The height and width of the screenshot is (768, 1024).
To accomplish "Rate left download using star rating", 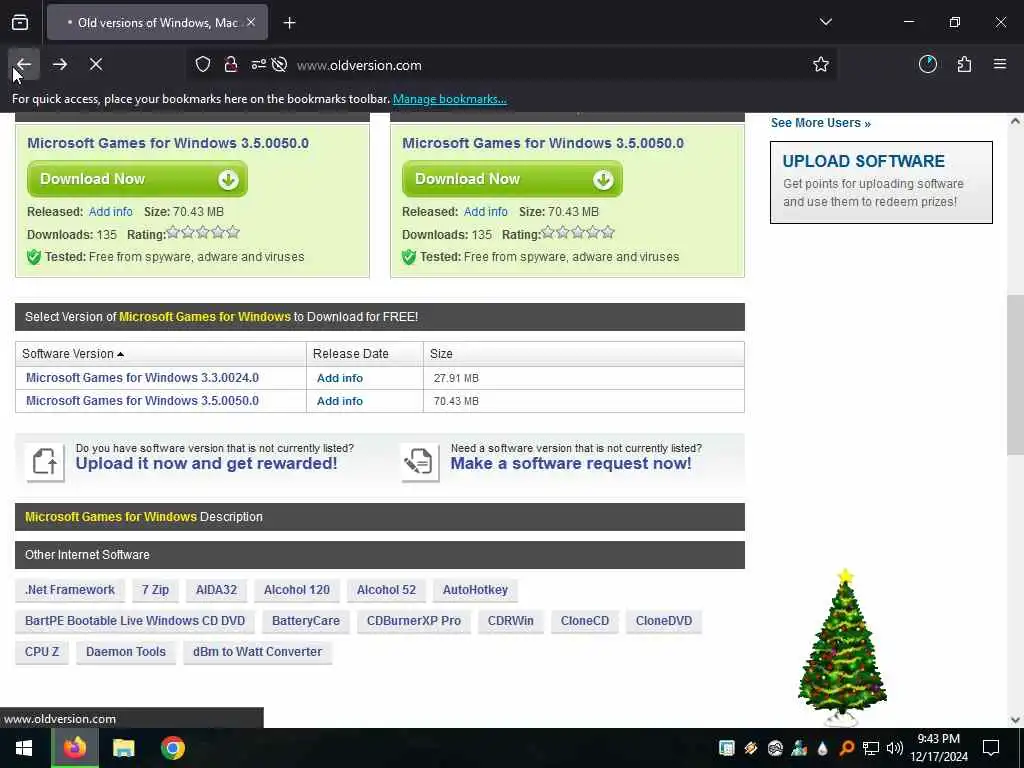I will point(203,232).
